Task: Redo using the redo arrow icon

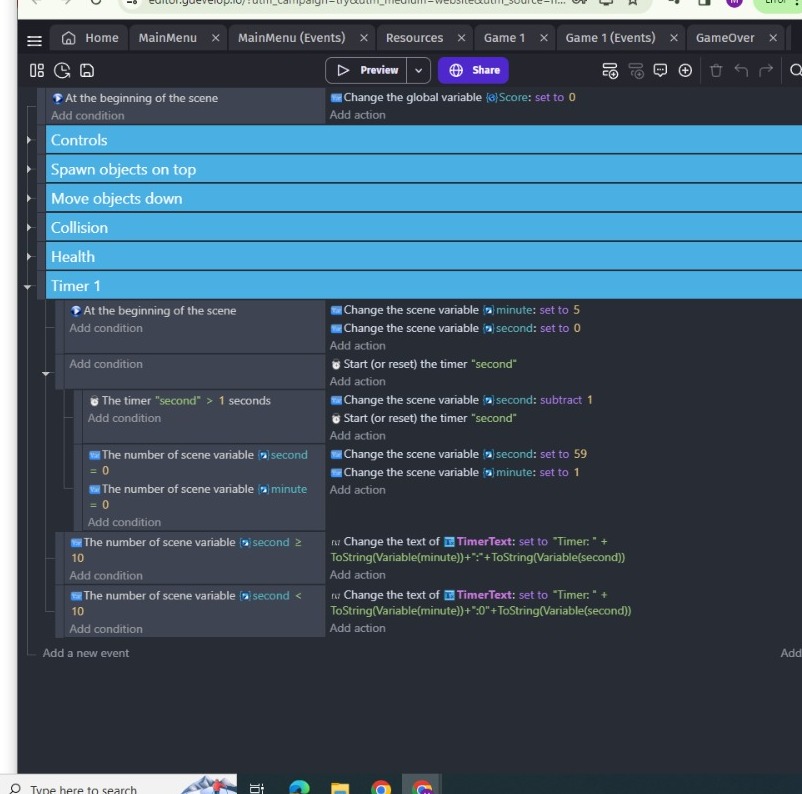Action: (765, 71)
